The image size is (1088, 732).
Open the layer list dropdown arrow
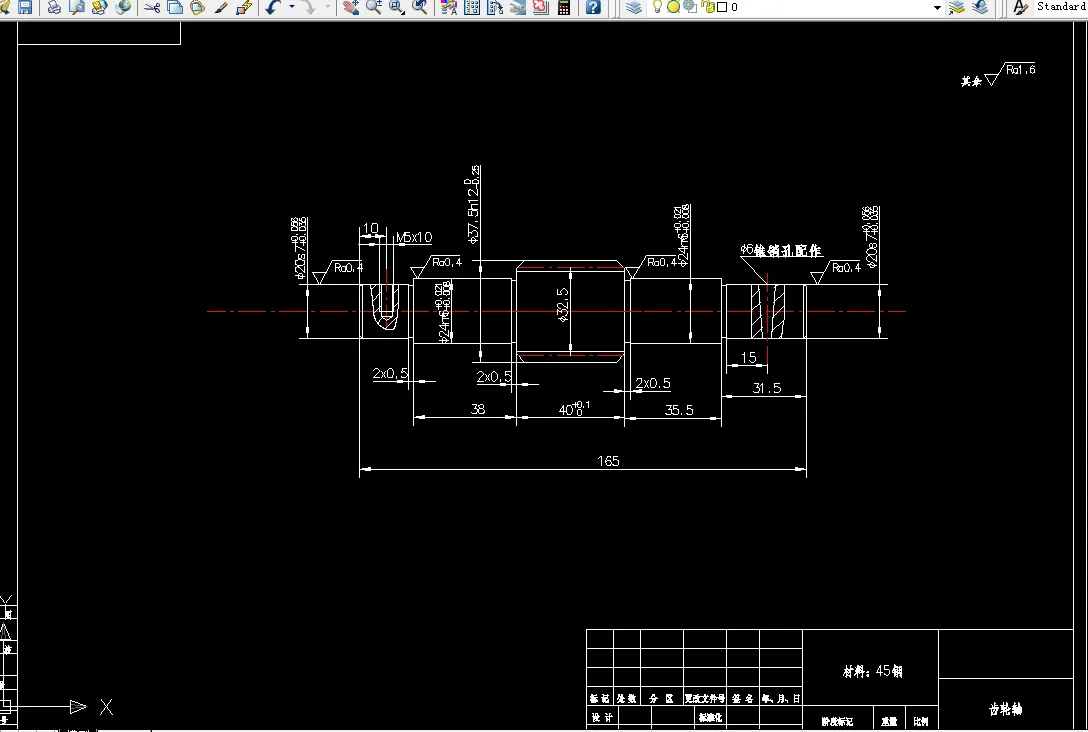[x=937, y=8]
